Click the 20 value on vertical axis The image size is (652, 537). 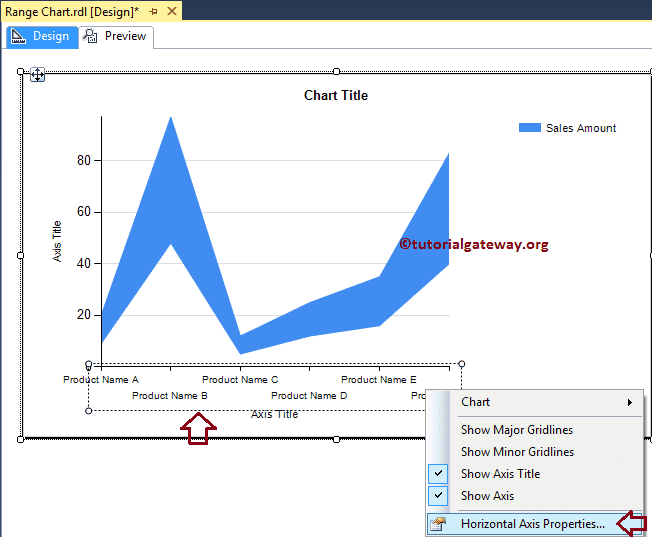click(x=84, y=315)
